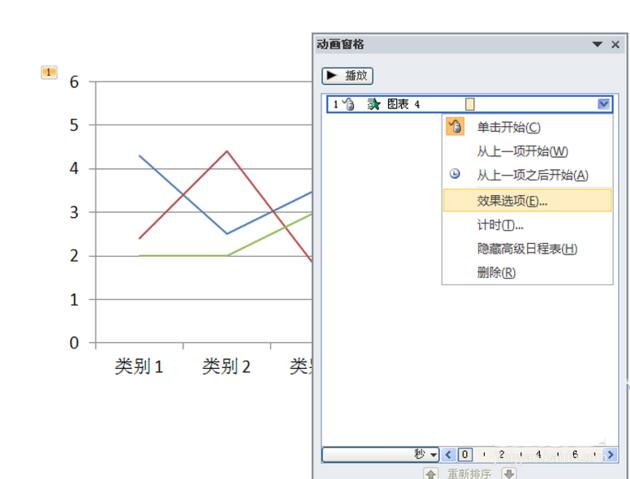This screenshot has height=479, width=630.
Task: Click the 图表 4 item name
Action: pyautogui.click(x=403, y=104)
